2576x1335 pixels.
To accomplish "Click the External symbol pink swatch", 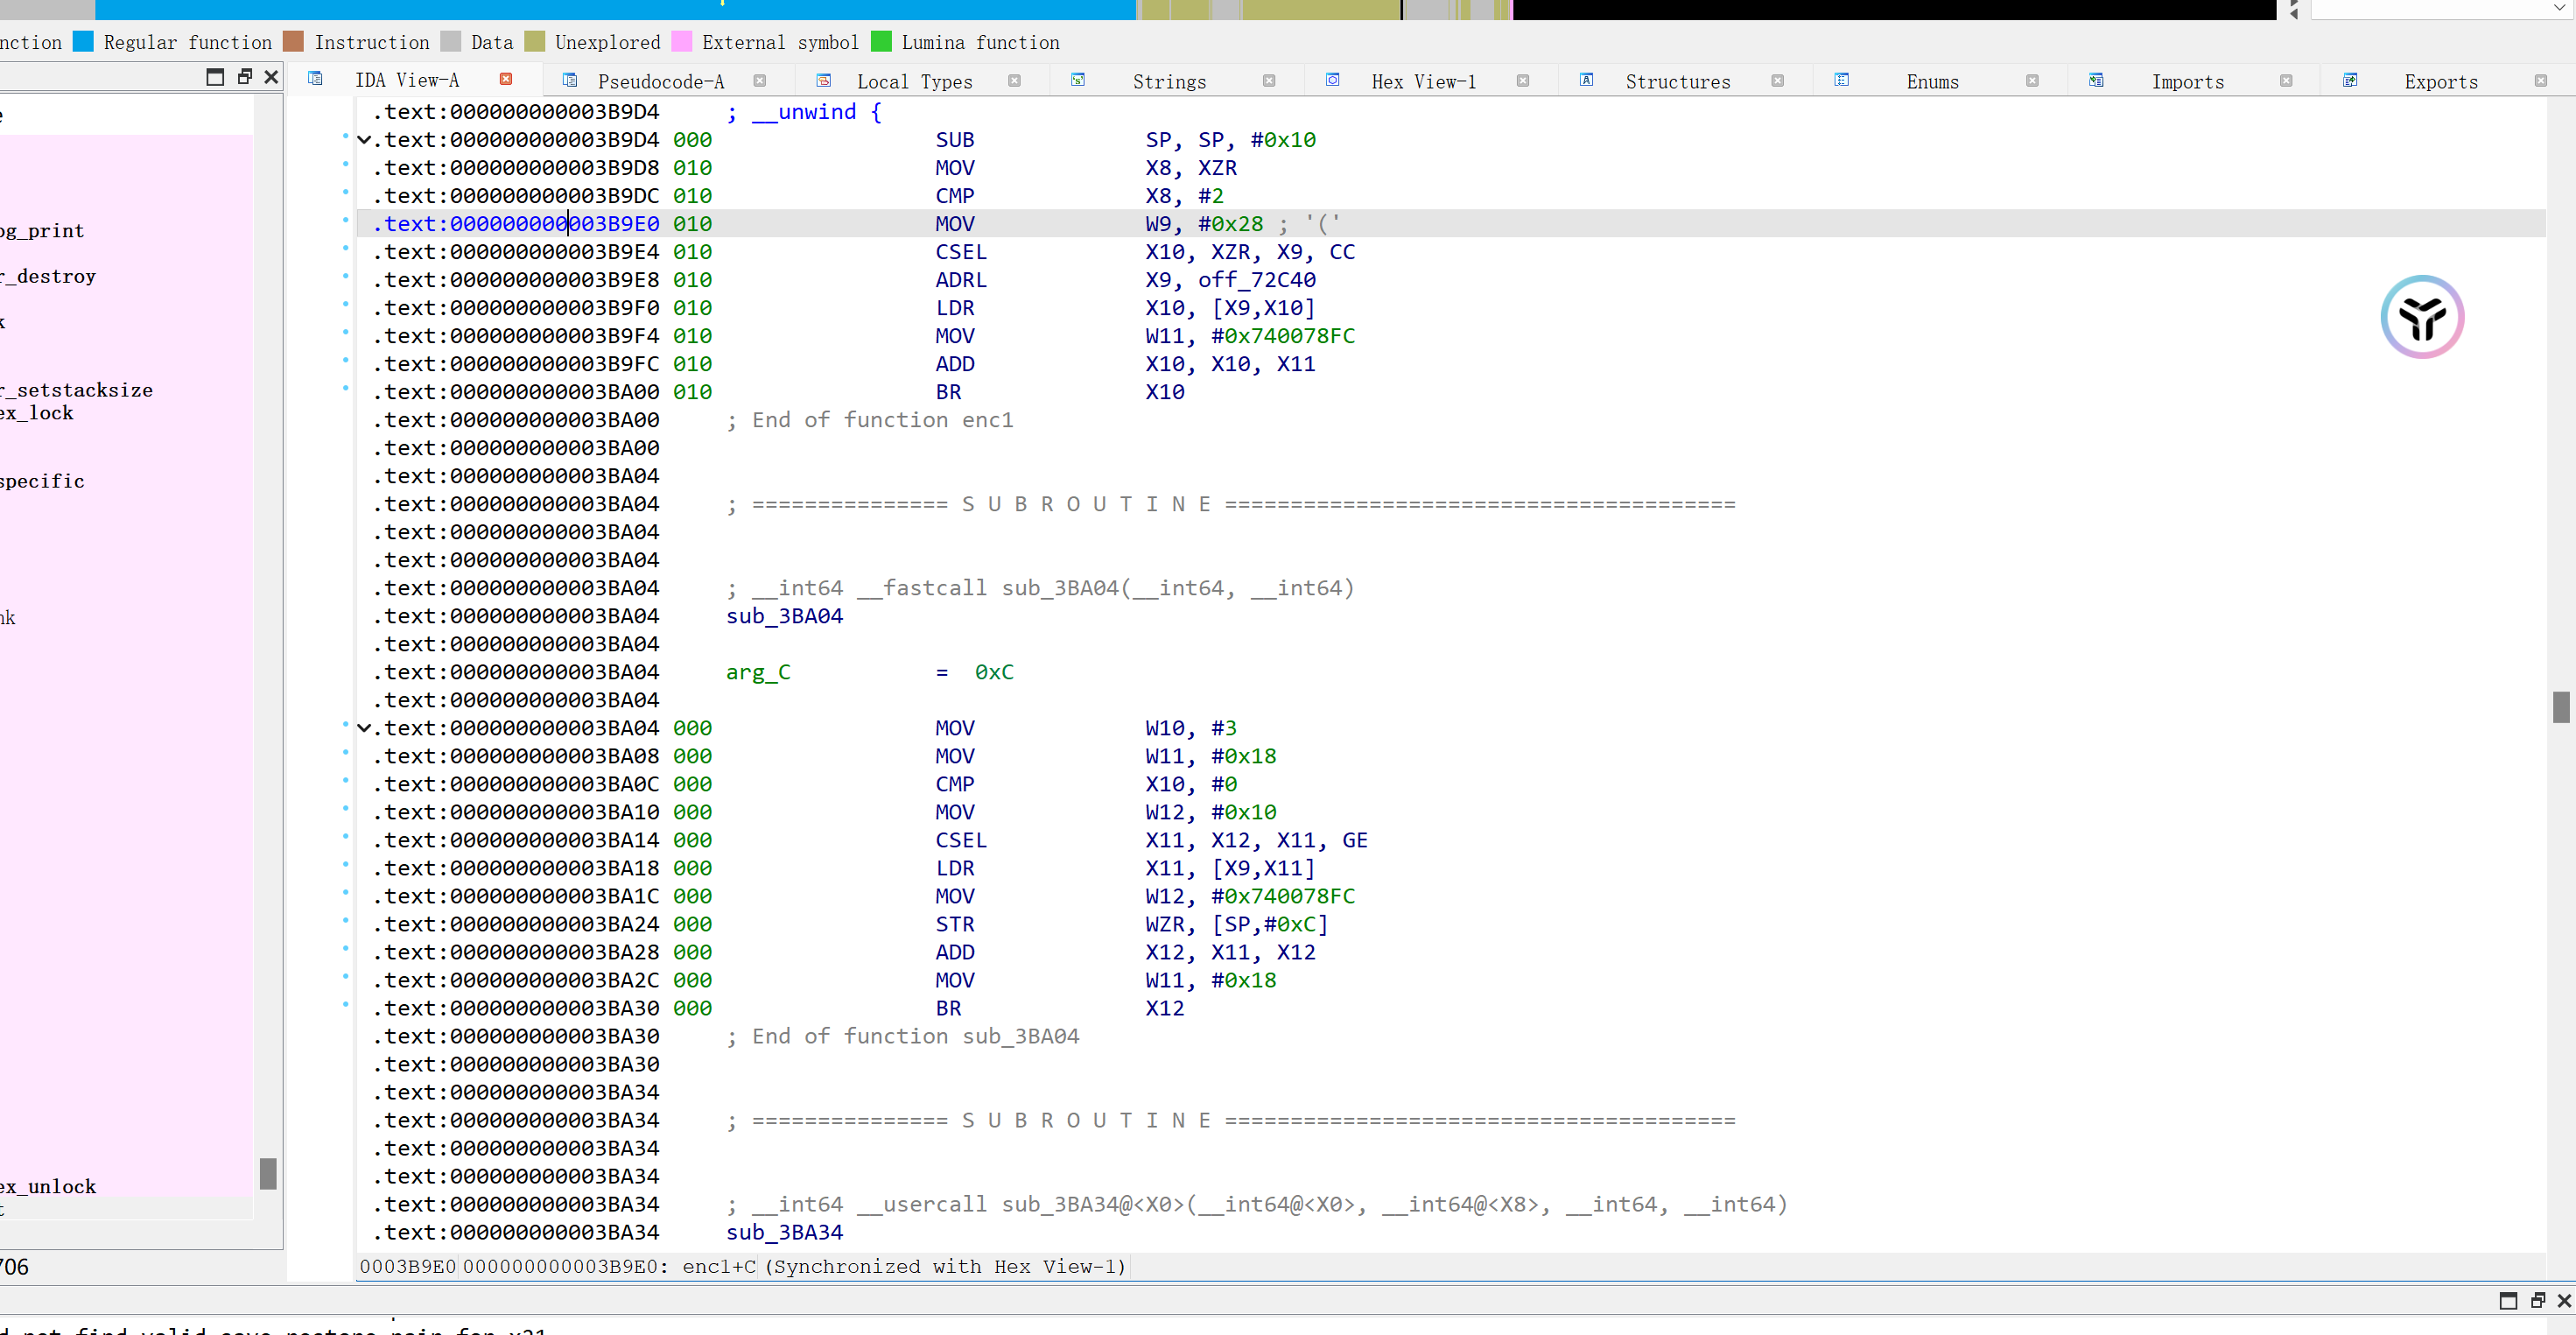I will tap(682, 42).
